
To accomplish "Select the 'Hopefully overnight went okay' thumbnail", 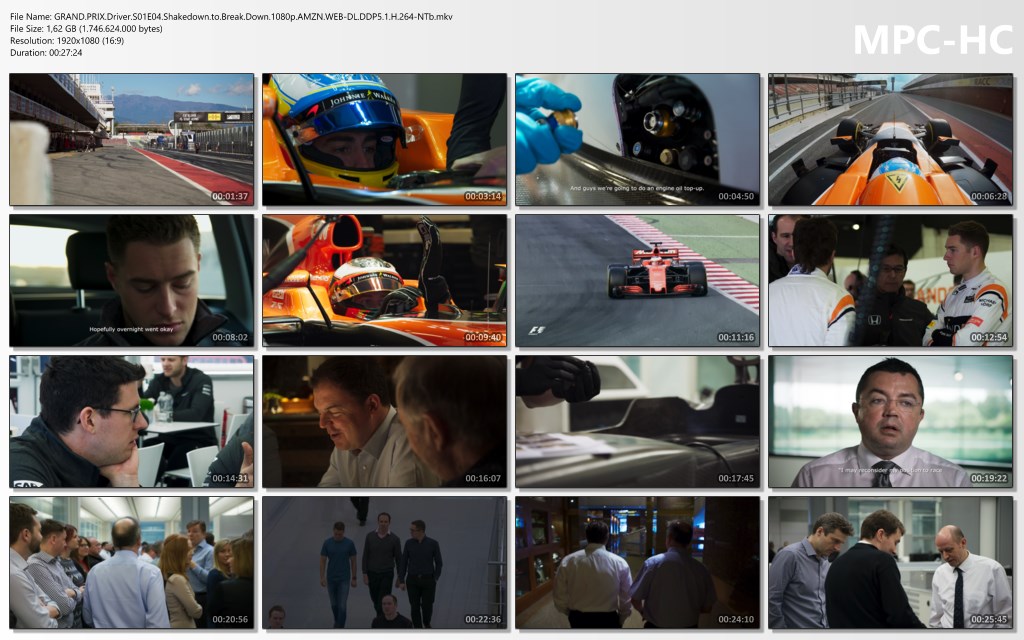I will pos(131,280).
